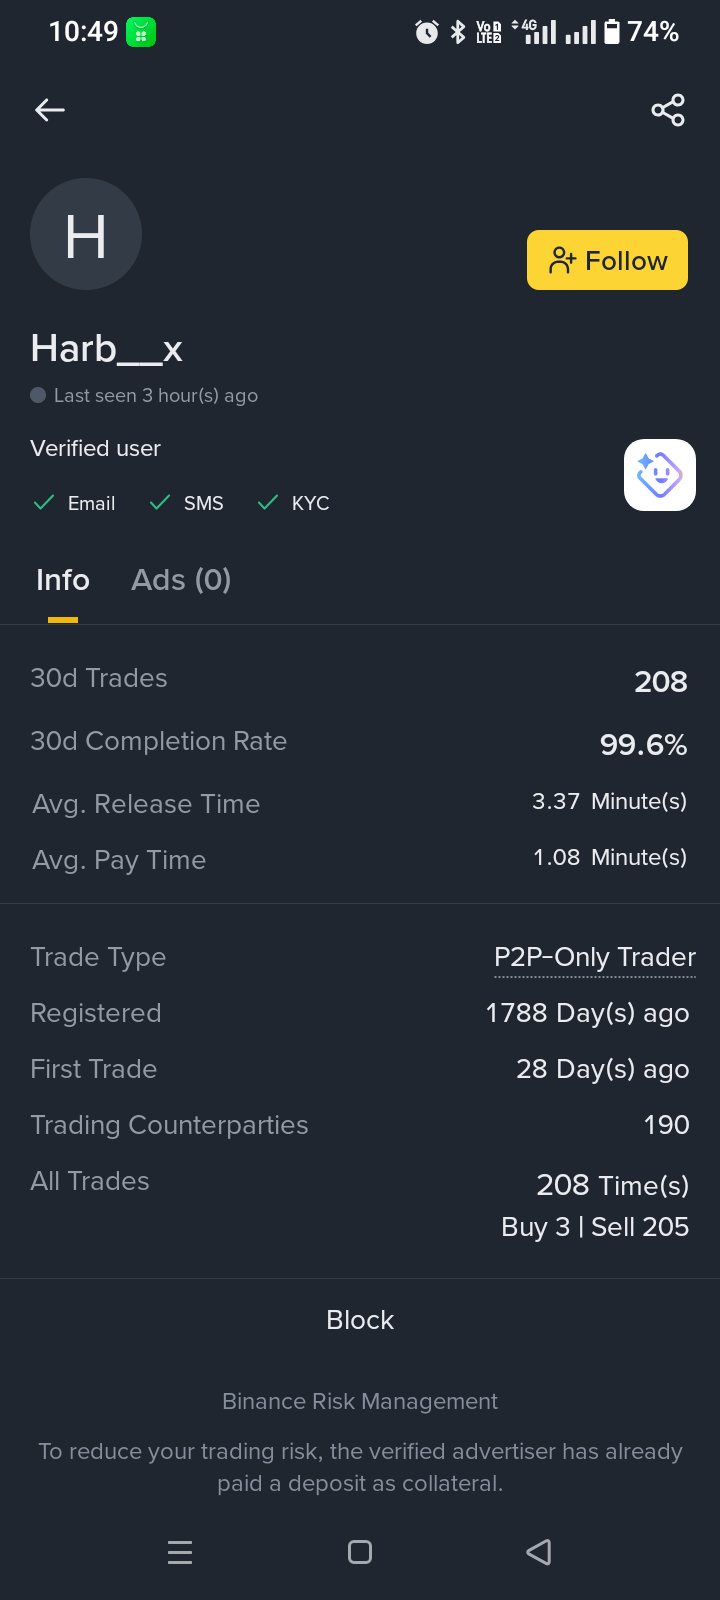Screen dimensions: 720x1600
Task: Tap the floating AI assistant icon
Action: pos(660,475)
